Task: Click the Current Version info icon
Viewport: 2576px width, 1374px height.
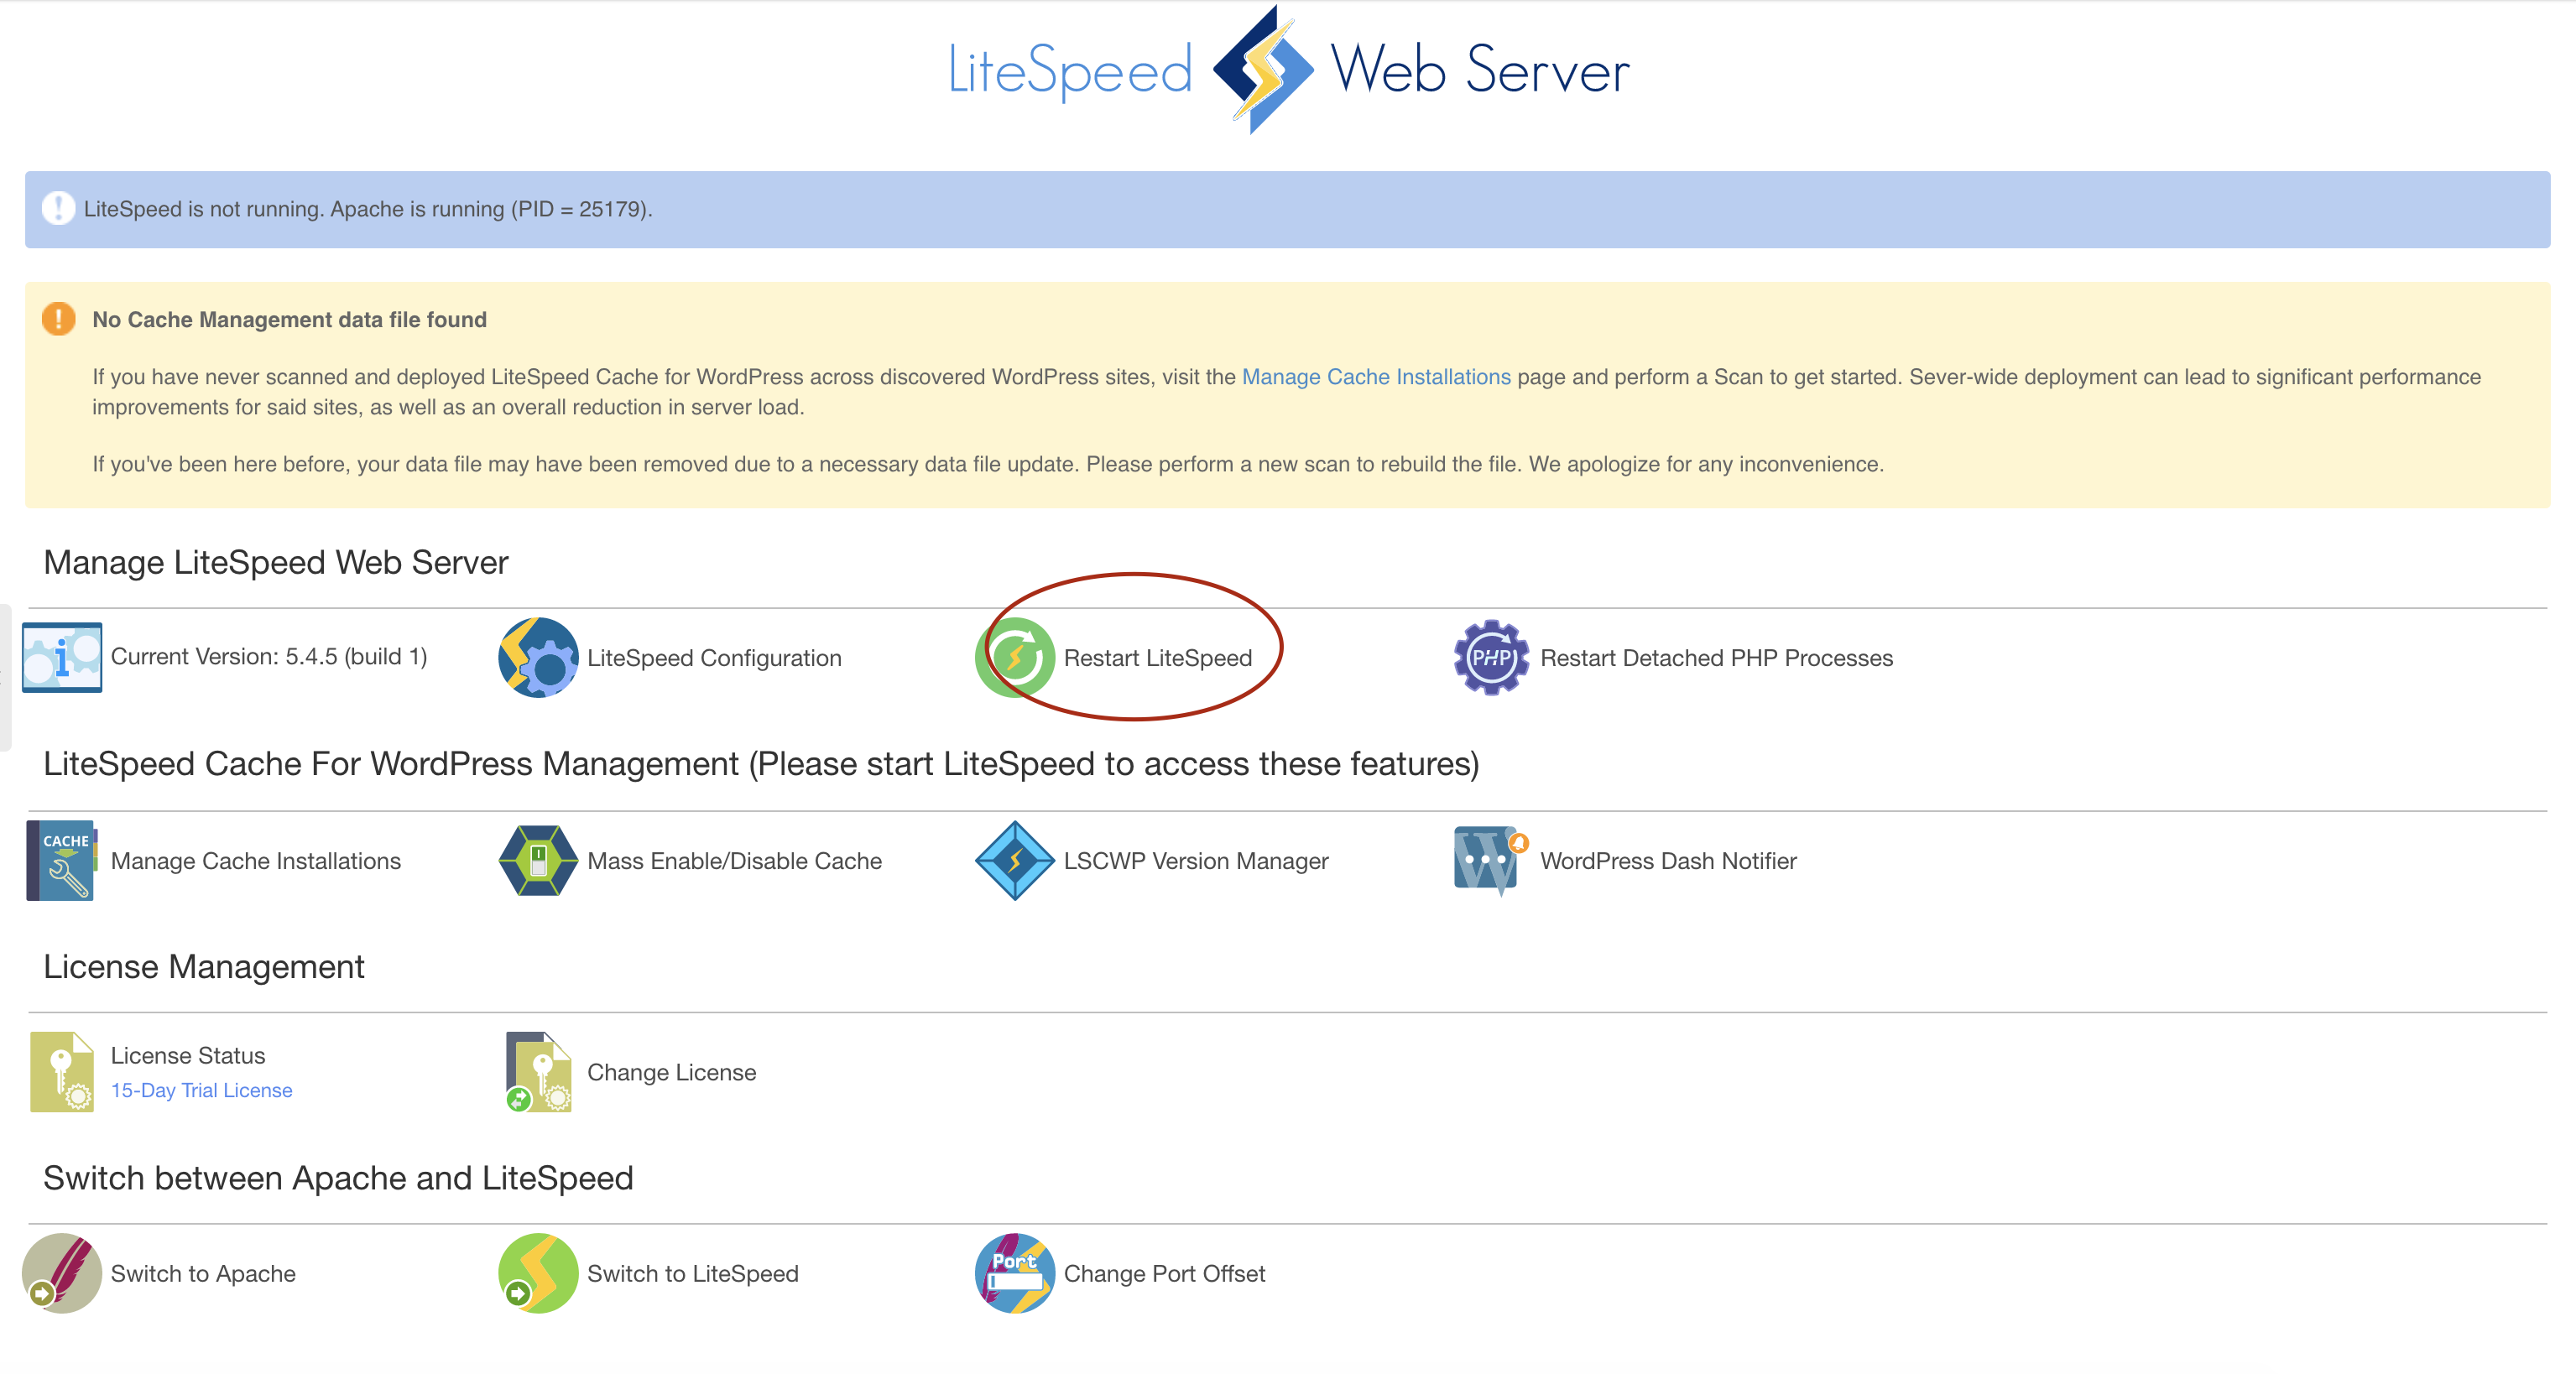Action: [x=62, y=657]
